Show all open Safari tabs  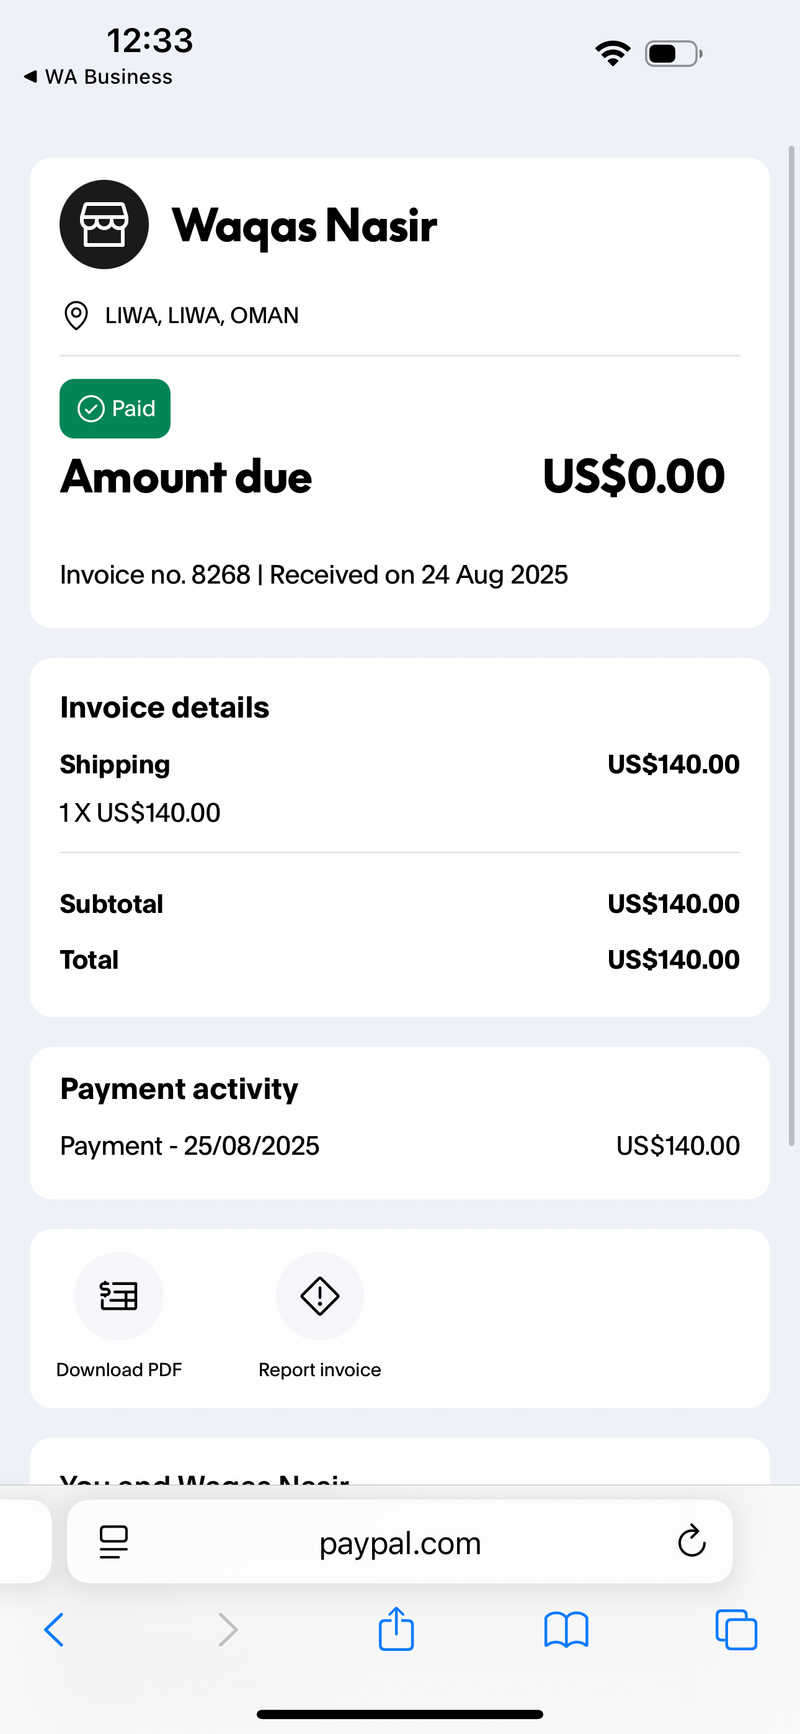tap(737, 1629)
